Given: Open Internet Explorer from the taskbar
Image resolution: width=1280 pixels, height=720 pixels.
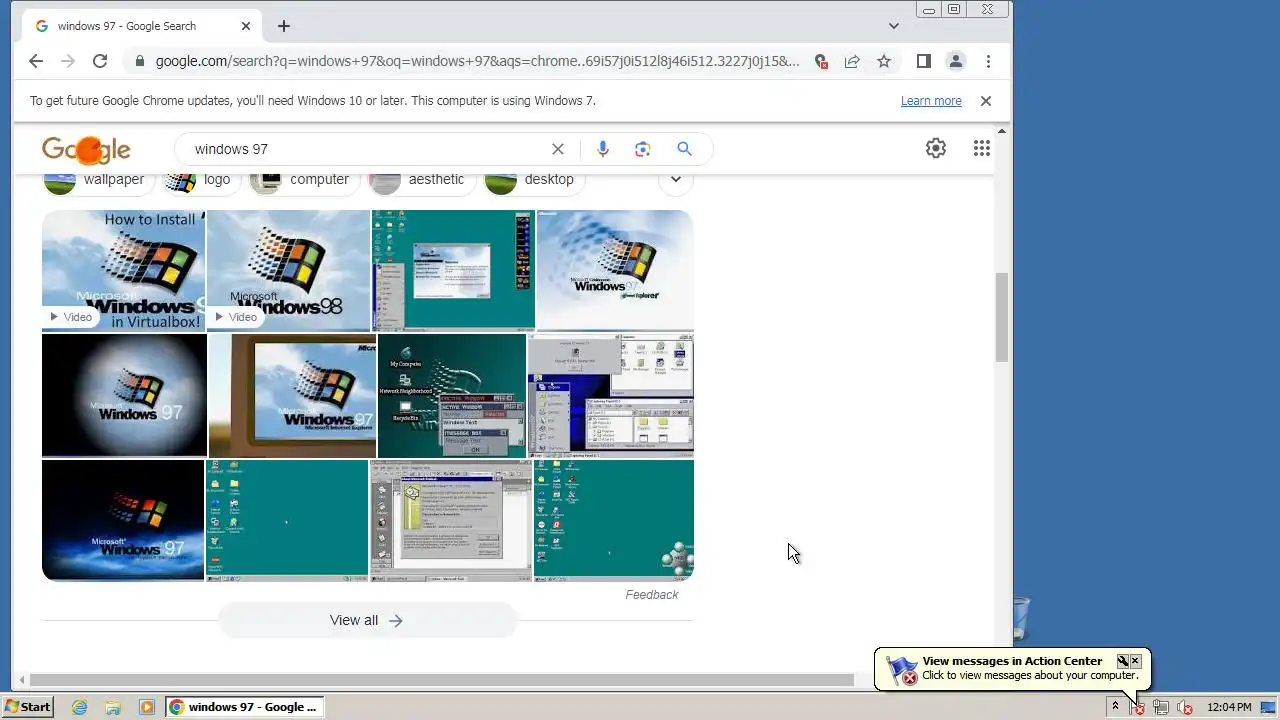Looking at the screenshot, I should click(79, 707).
